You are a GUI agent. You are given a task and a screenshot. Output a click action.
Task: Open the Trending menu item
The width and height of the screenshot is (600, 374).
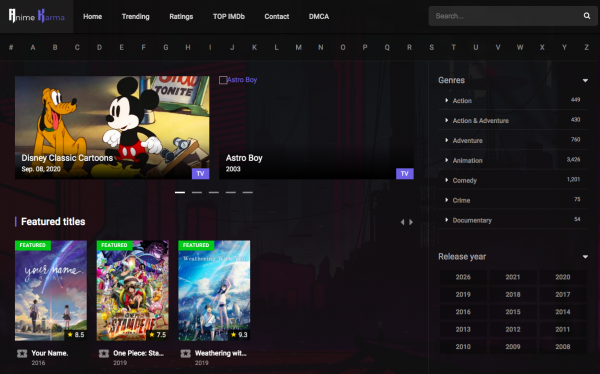[135, 16]
